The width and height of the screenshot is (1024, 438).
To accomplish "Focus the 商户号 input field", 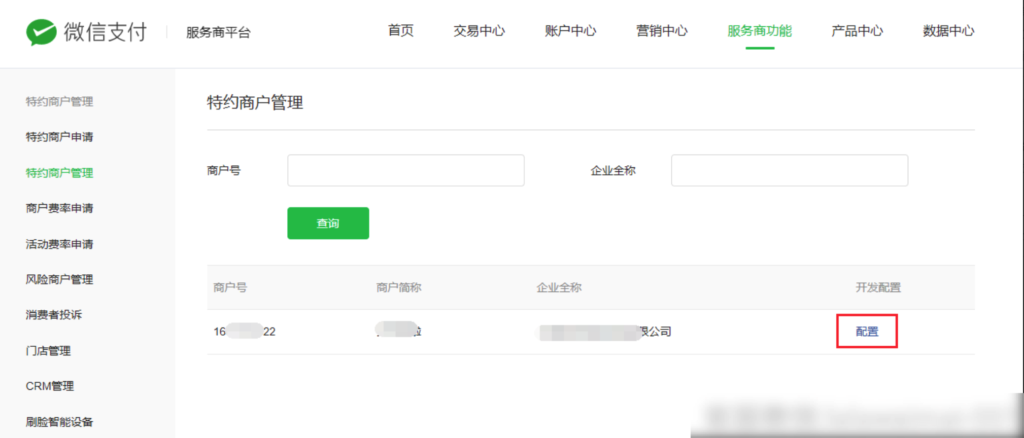I will [x=405, y=171].
